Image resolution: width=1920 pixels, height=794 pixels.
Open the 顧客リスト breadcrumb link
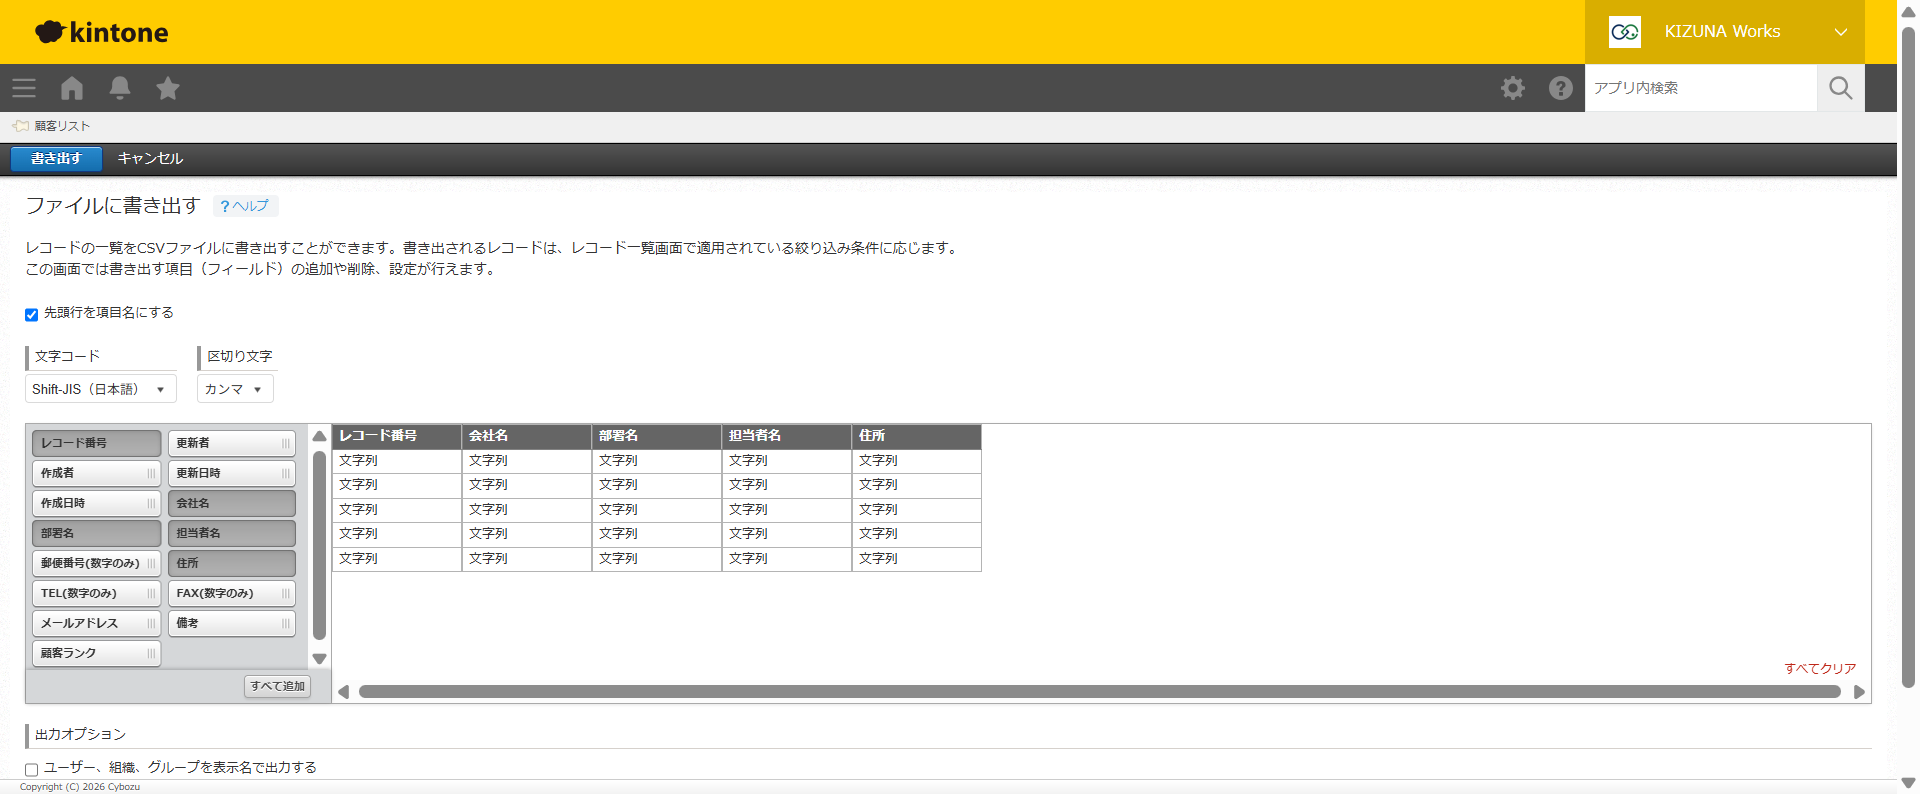63,126
